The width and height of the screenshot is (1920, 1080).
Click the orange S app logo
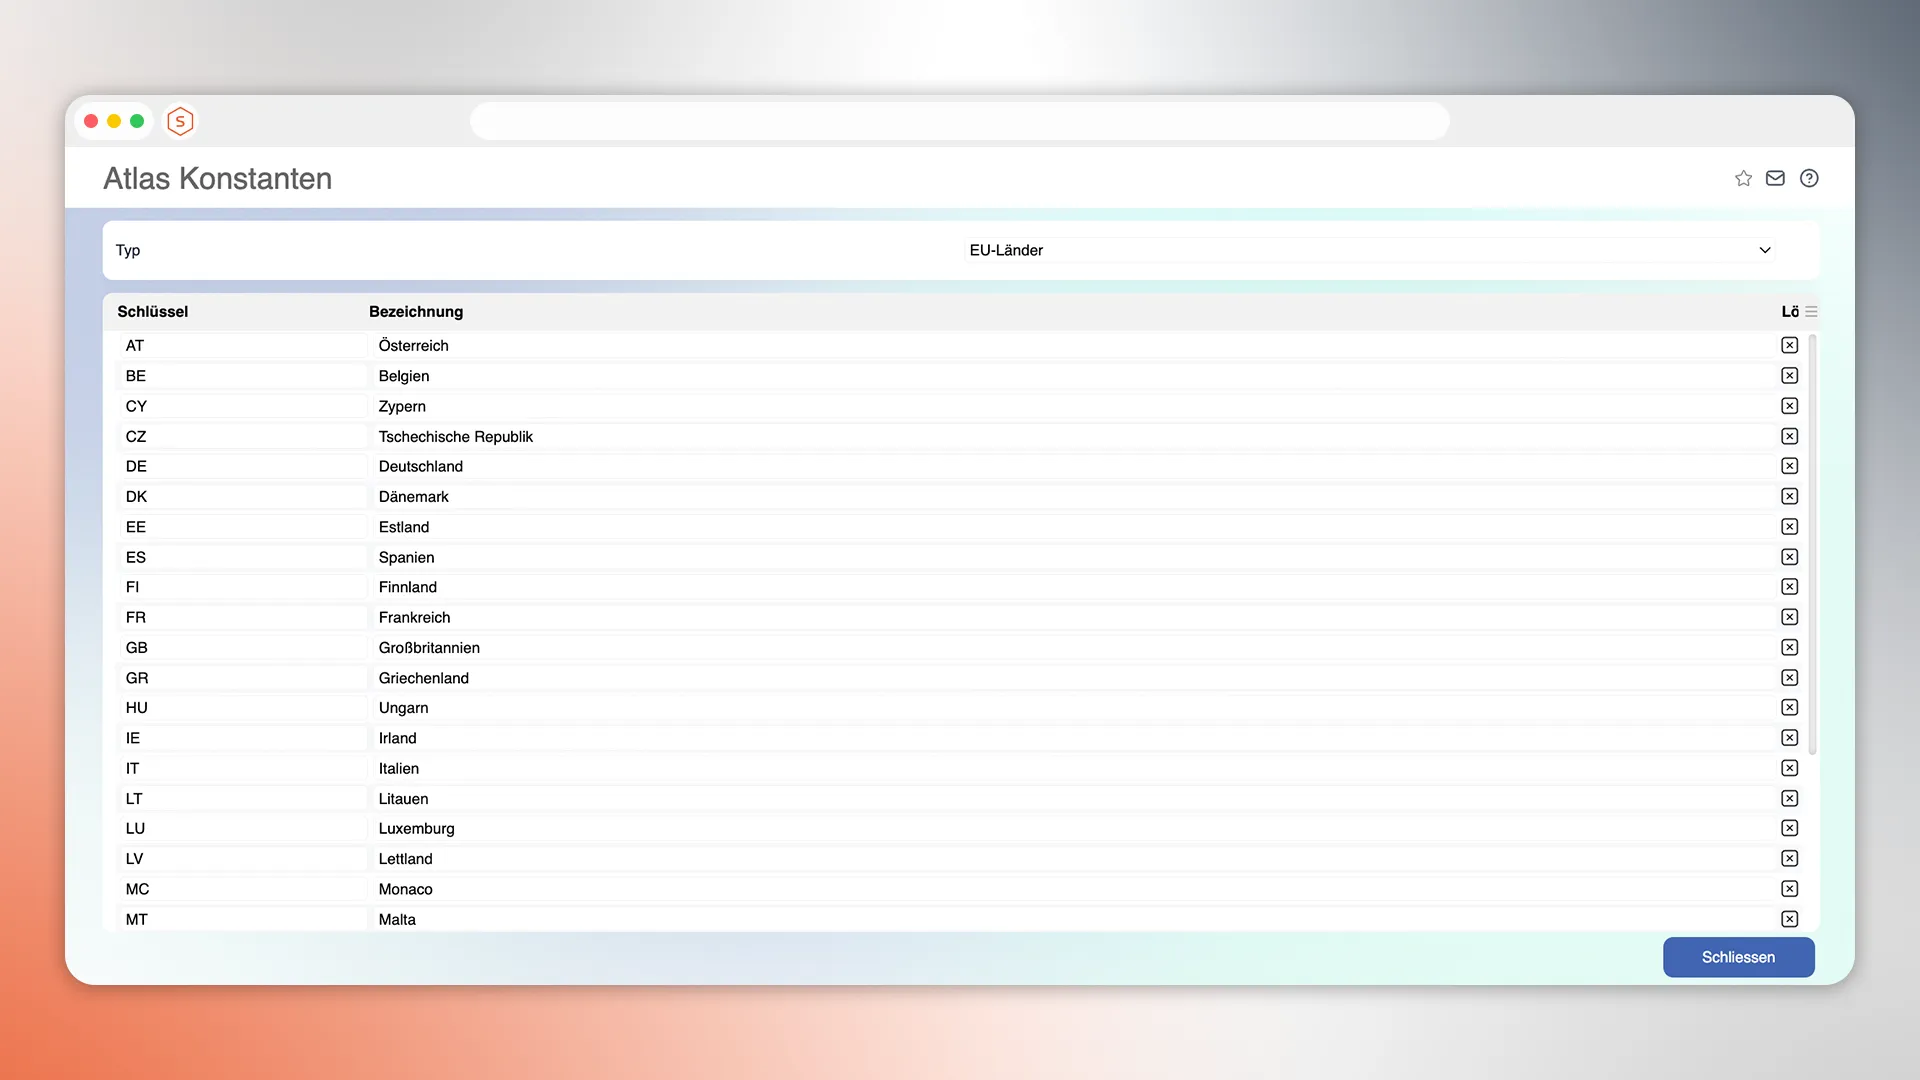180,121
